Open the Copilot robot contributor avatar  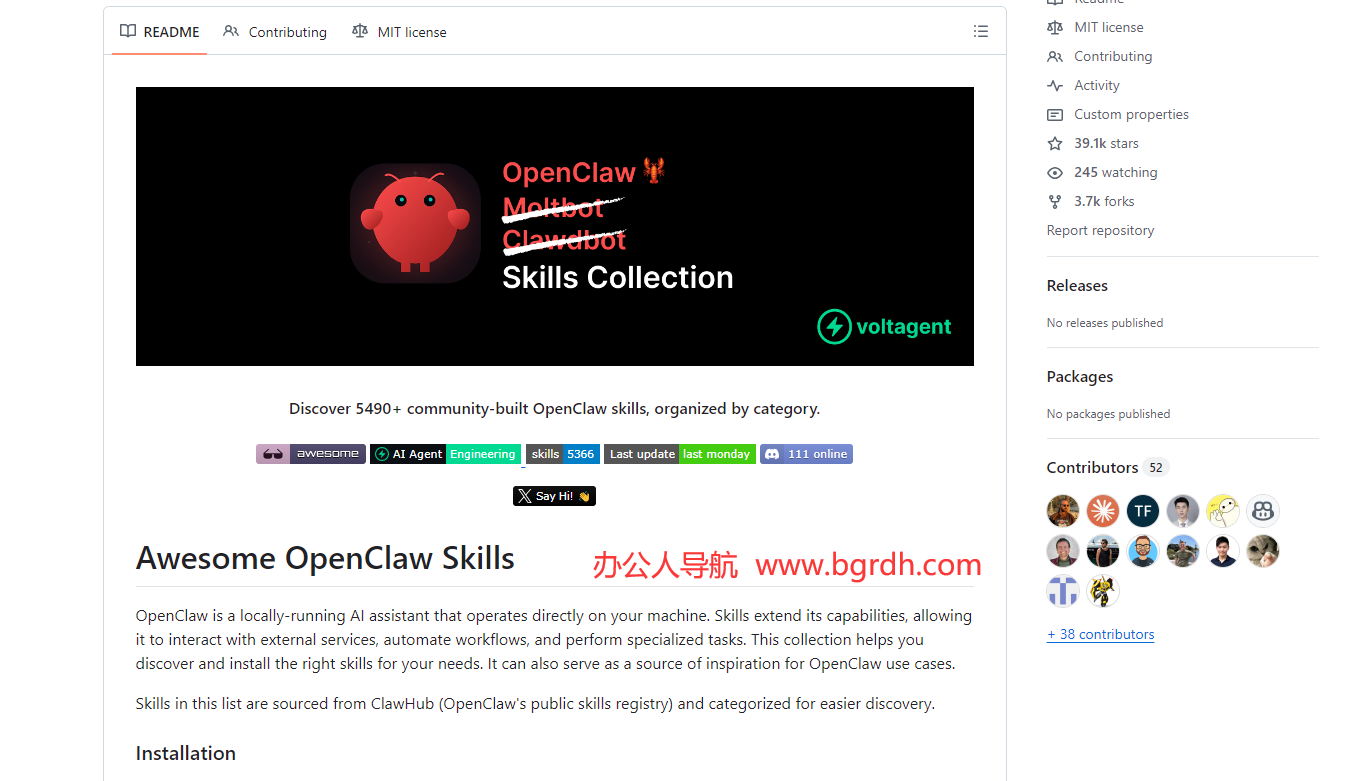coord(1263,511)
